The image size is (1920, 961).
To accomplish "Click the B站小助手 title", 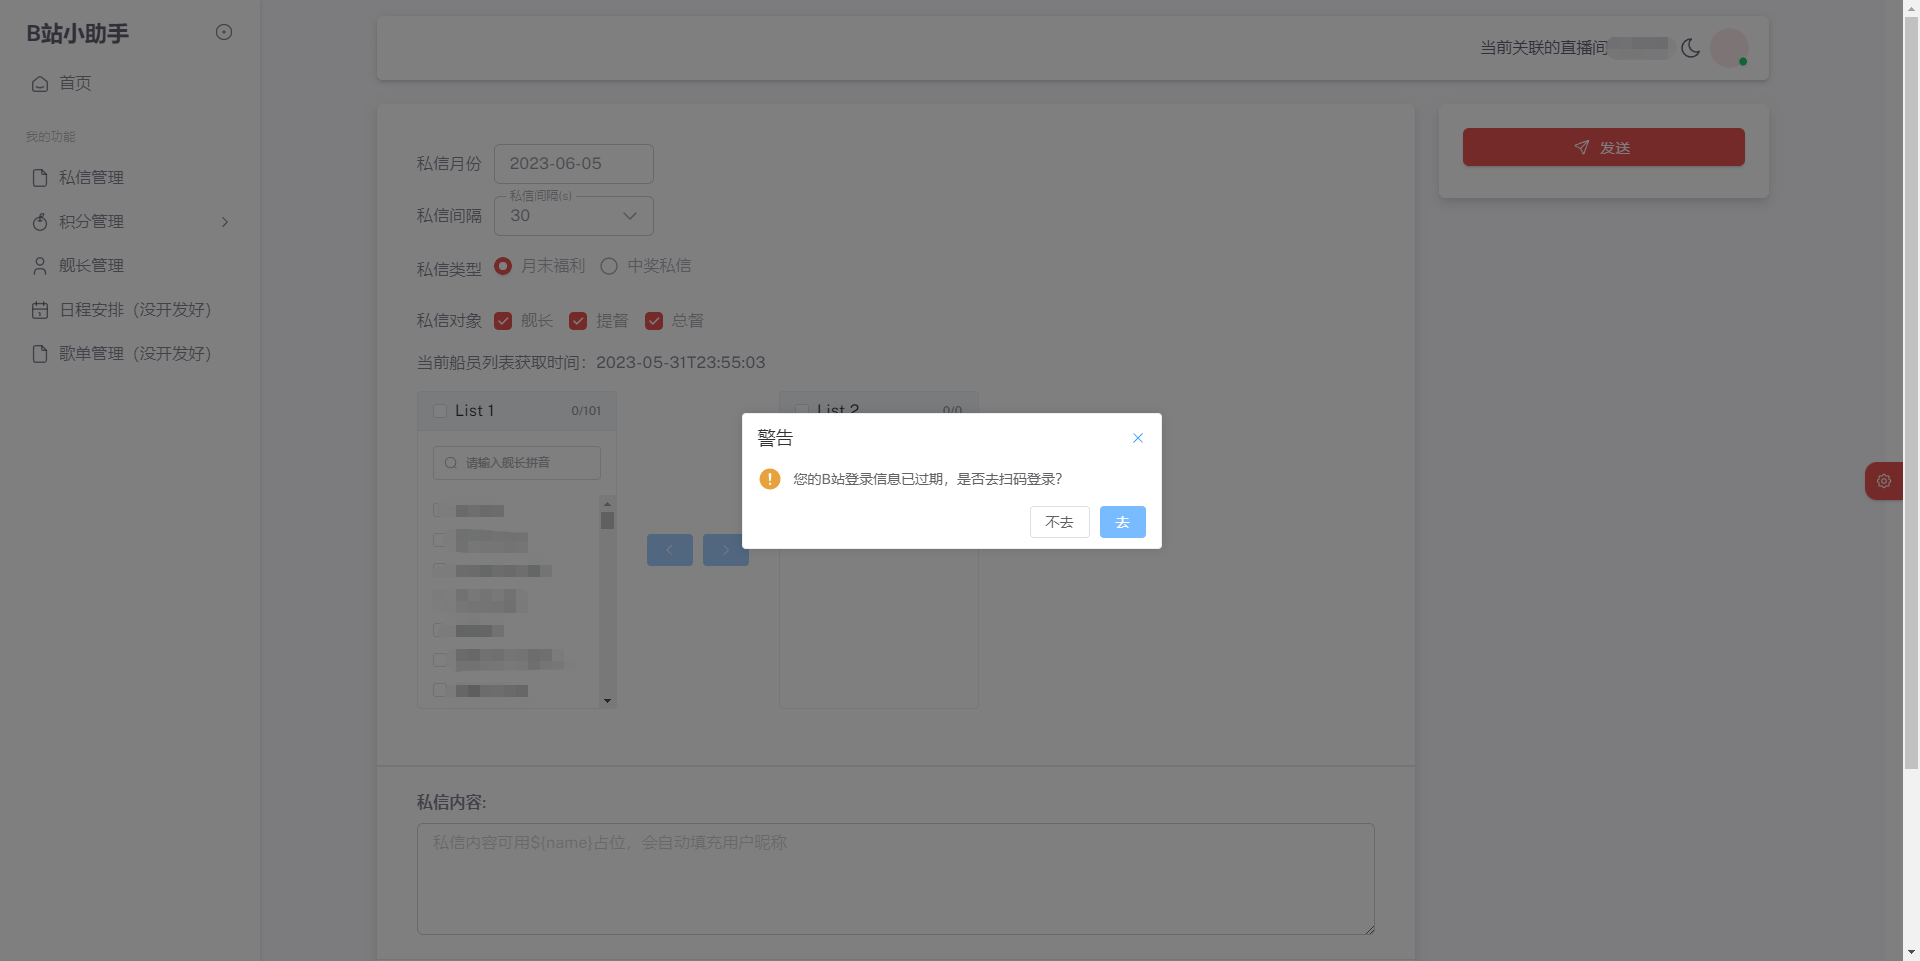I will [78, 34].
